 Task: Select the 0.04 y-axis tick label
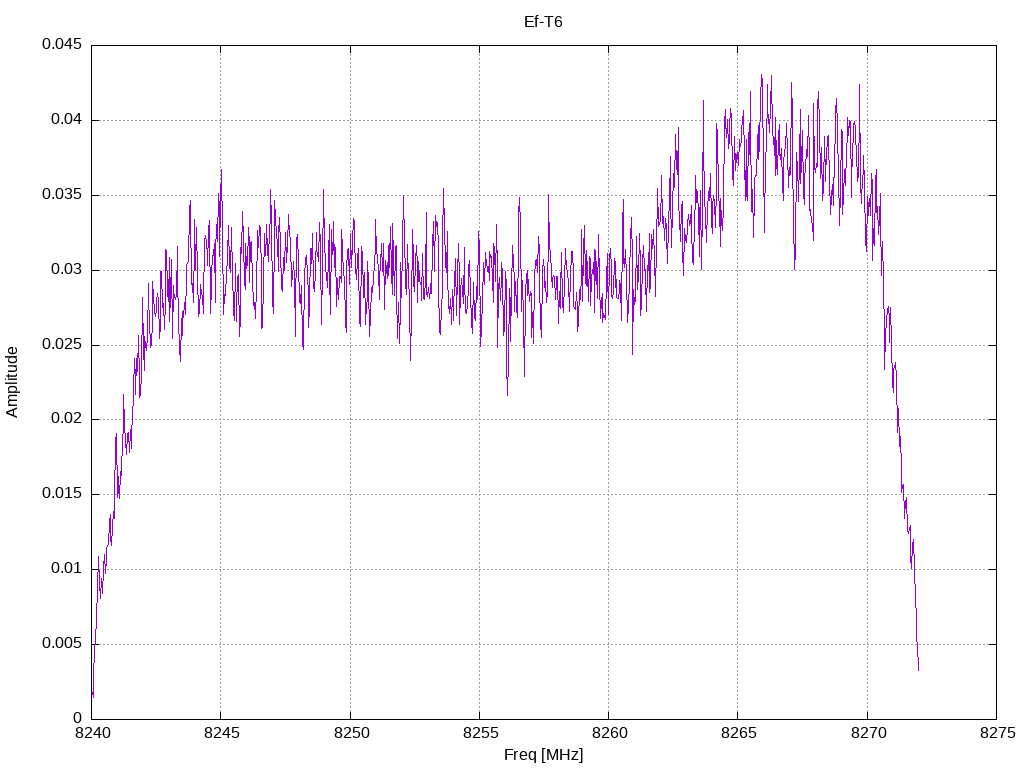[67, 120]
